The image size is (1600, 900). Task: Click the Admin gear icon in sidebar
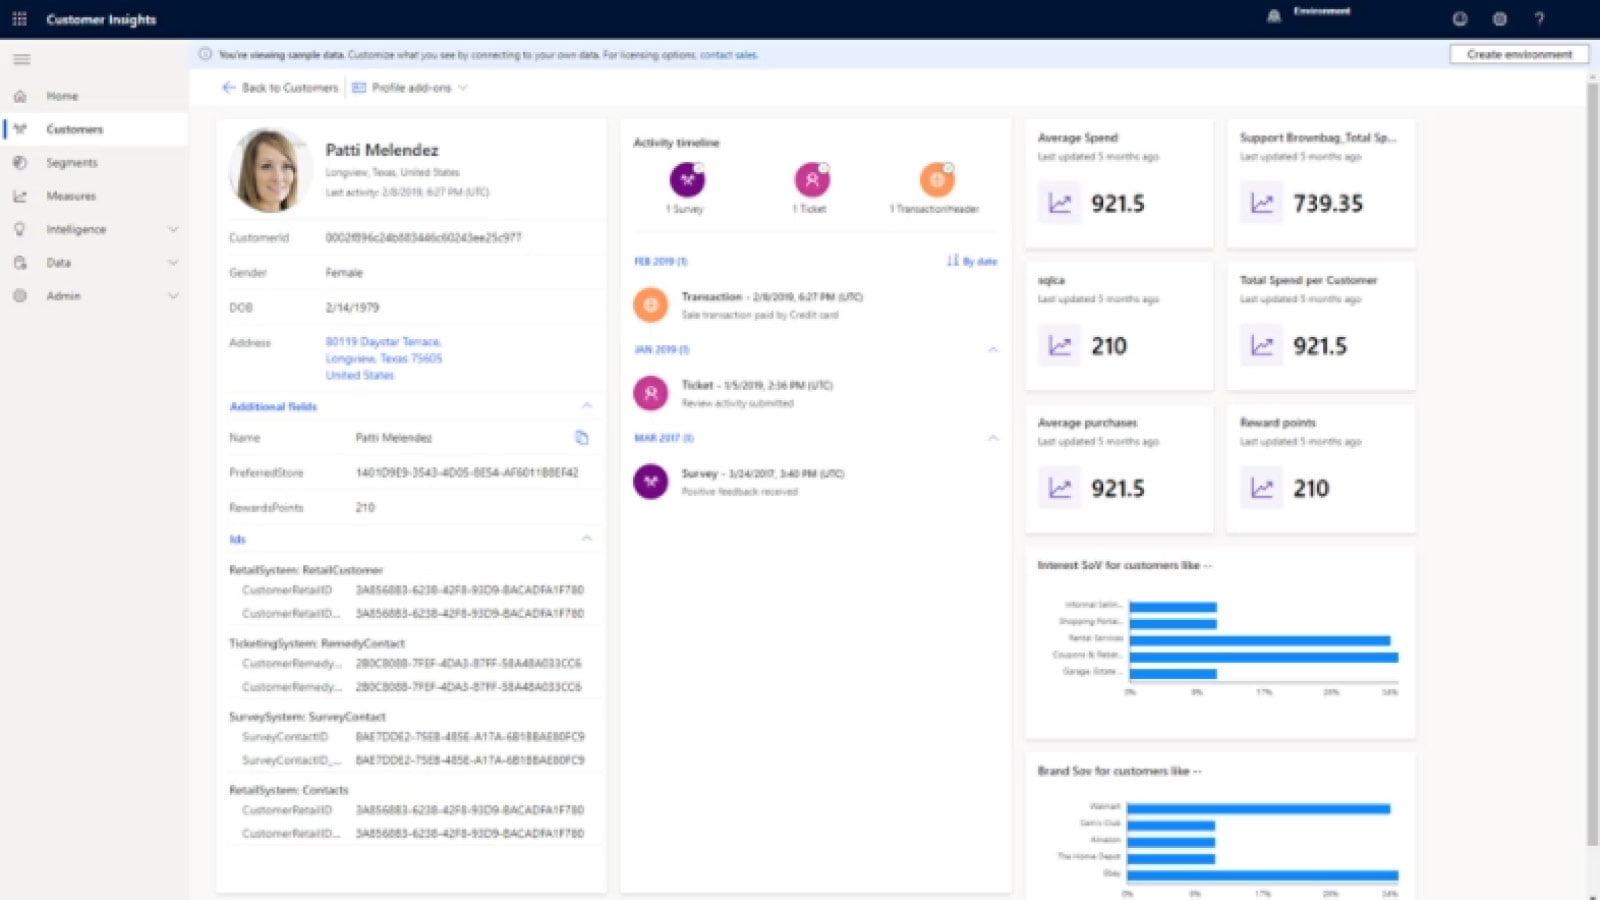(x=20, y=296)
